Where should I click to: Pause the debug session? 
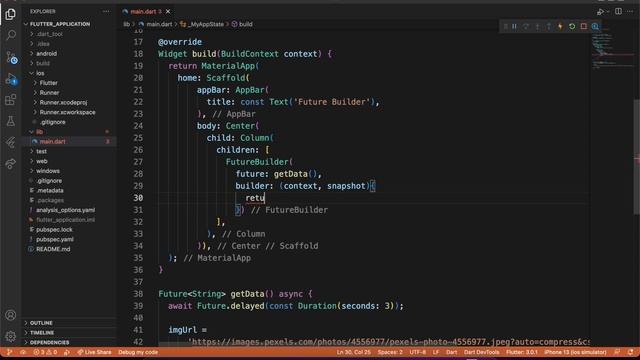pos(514,27)
